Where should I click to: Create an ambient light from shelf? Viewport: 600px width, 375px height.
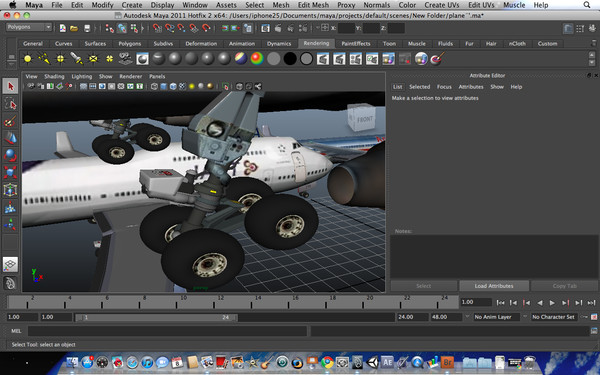pyautogui.click(x=28, y=59)
